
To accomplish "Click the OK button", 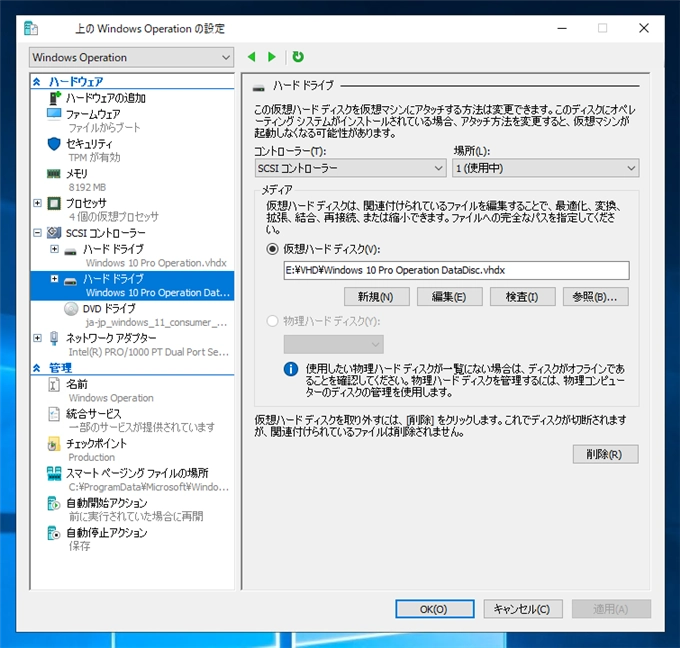I will click(435, 609).
